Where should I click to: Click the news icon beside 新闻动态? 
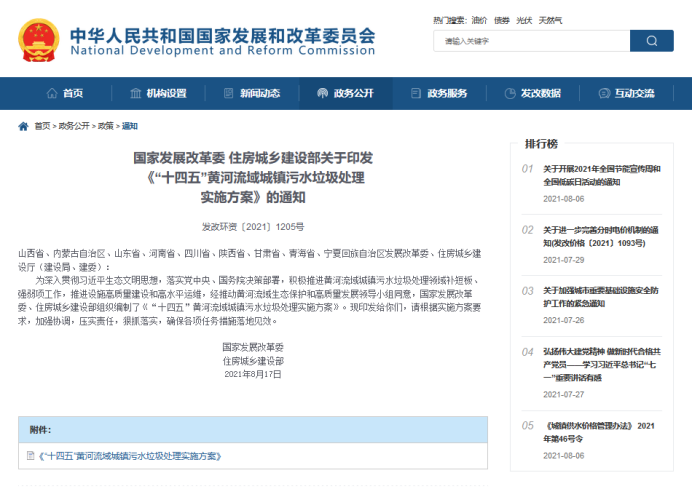pos(229,93)
